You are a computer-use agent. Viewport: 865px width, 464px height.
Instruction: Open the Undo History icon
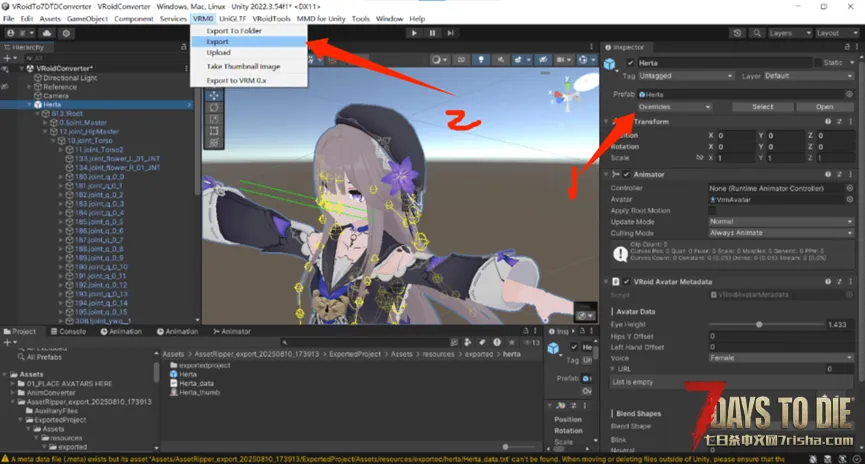tap(738, 33)
